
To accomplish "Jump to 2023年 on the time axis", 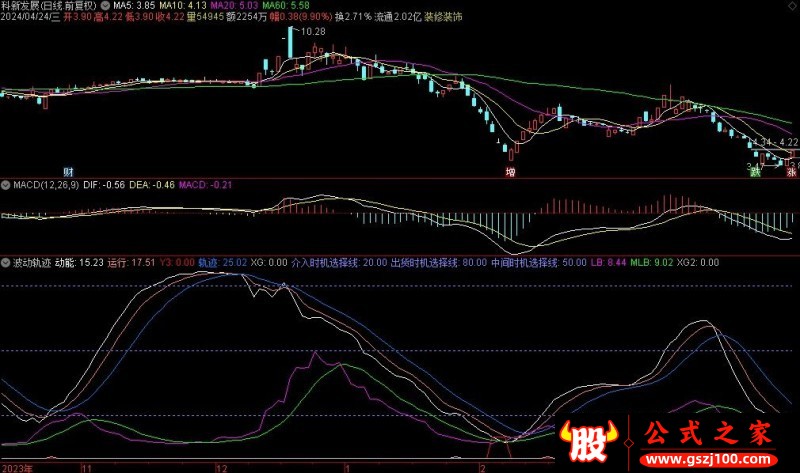I will click(17, 468).
